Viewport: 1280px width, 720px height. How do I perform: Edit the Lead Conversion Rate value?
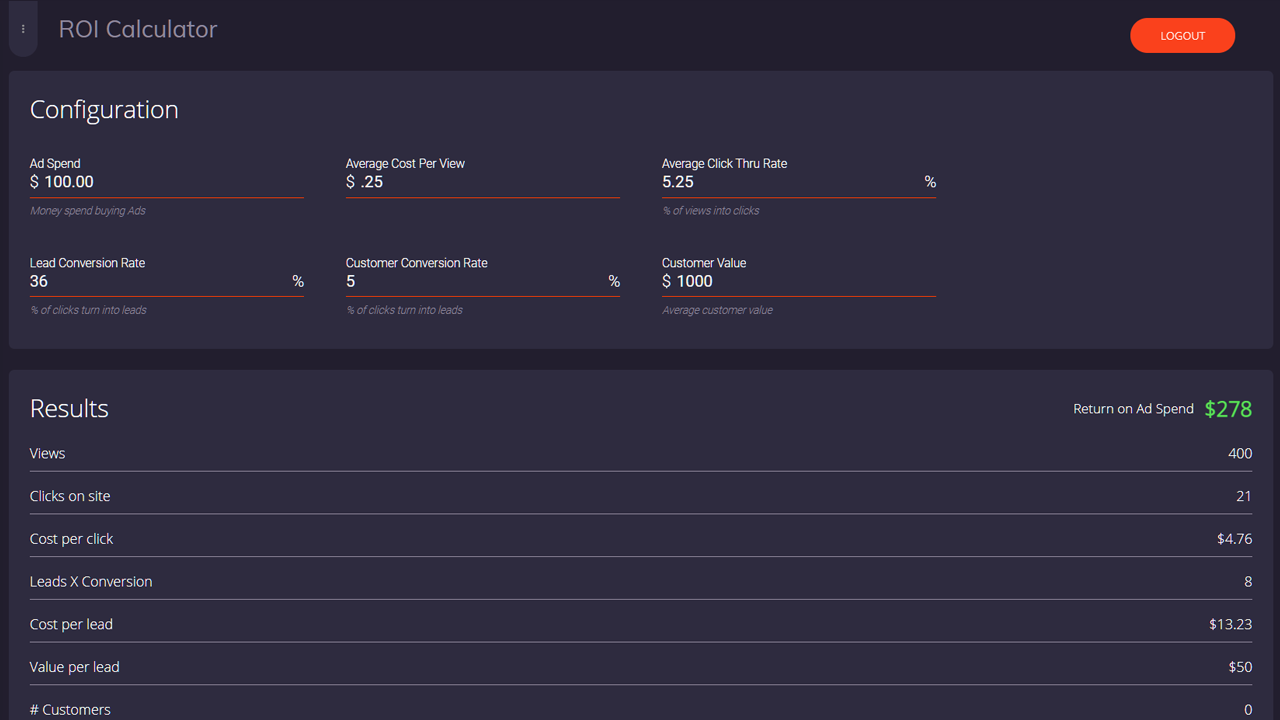point(158,282)
